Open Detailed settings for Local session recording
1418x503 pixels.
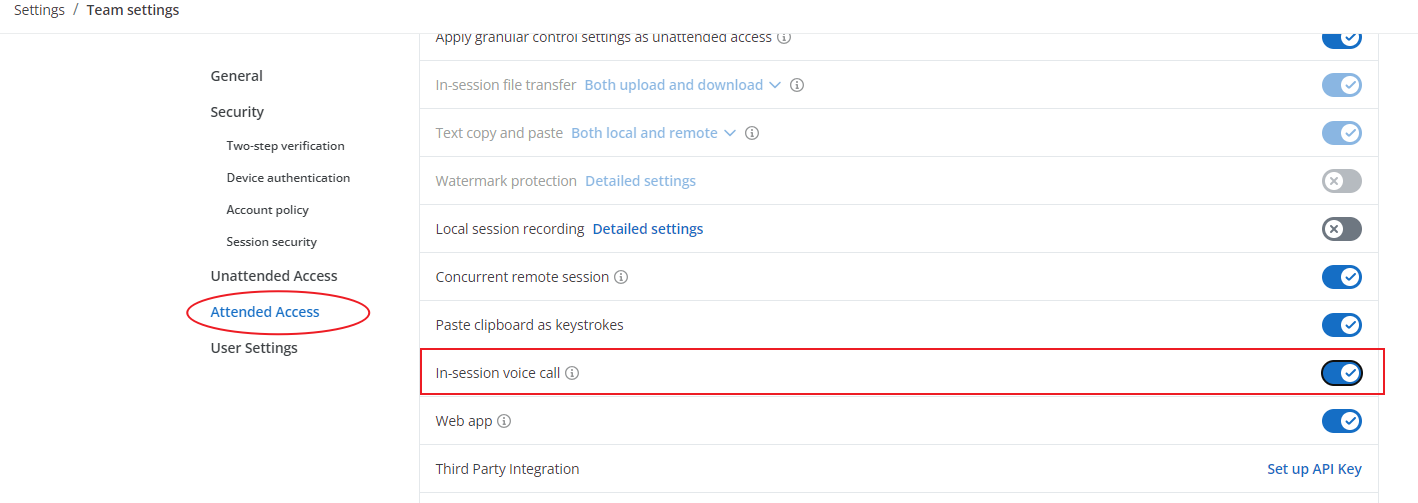click(x=648, y=229)
